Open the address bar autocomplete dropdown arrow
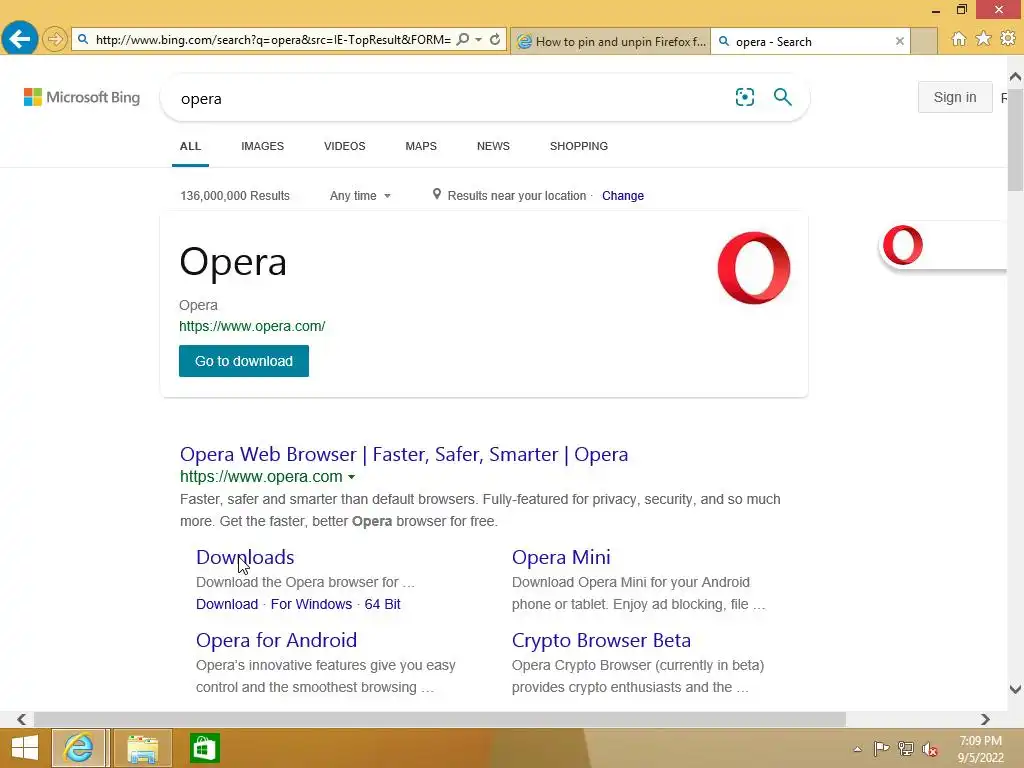The image size is (1024, 768). coord(479,39)
